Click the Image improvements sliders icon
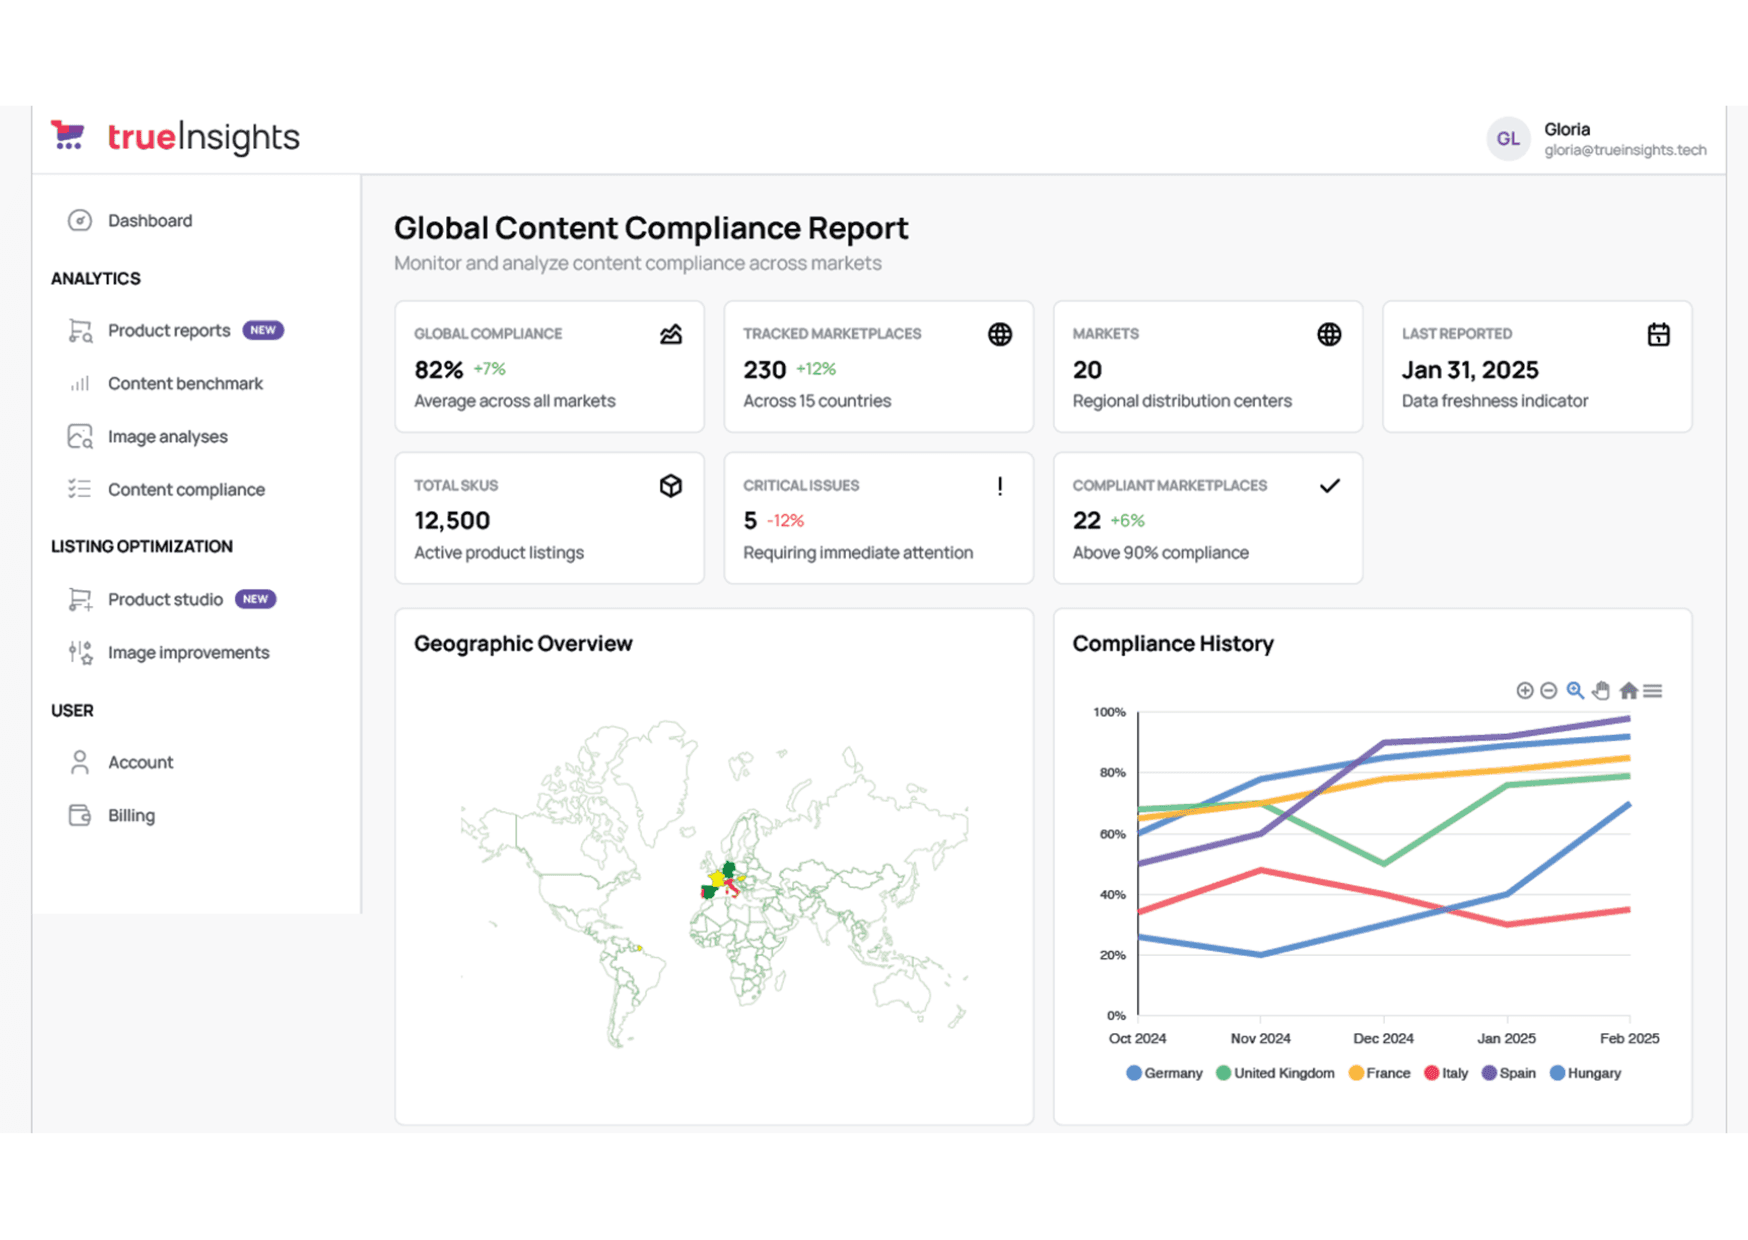This screenshot has height=1240, width=1748. click(x=80, y=652)
